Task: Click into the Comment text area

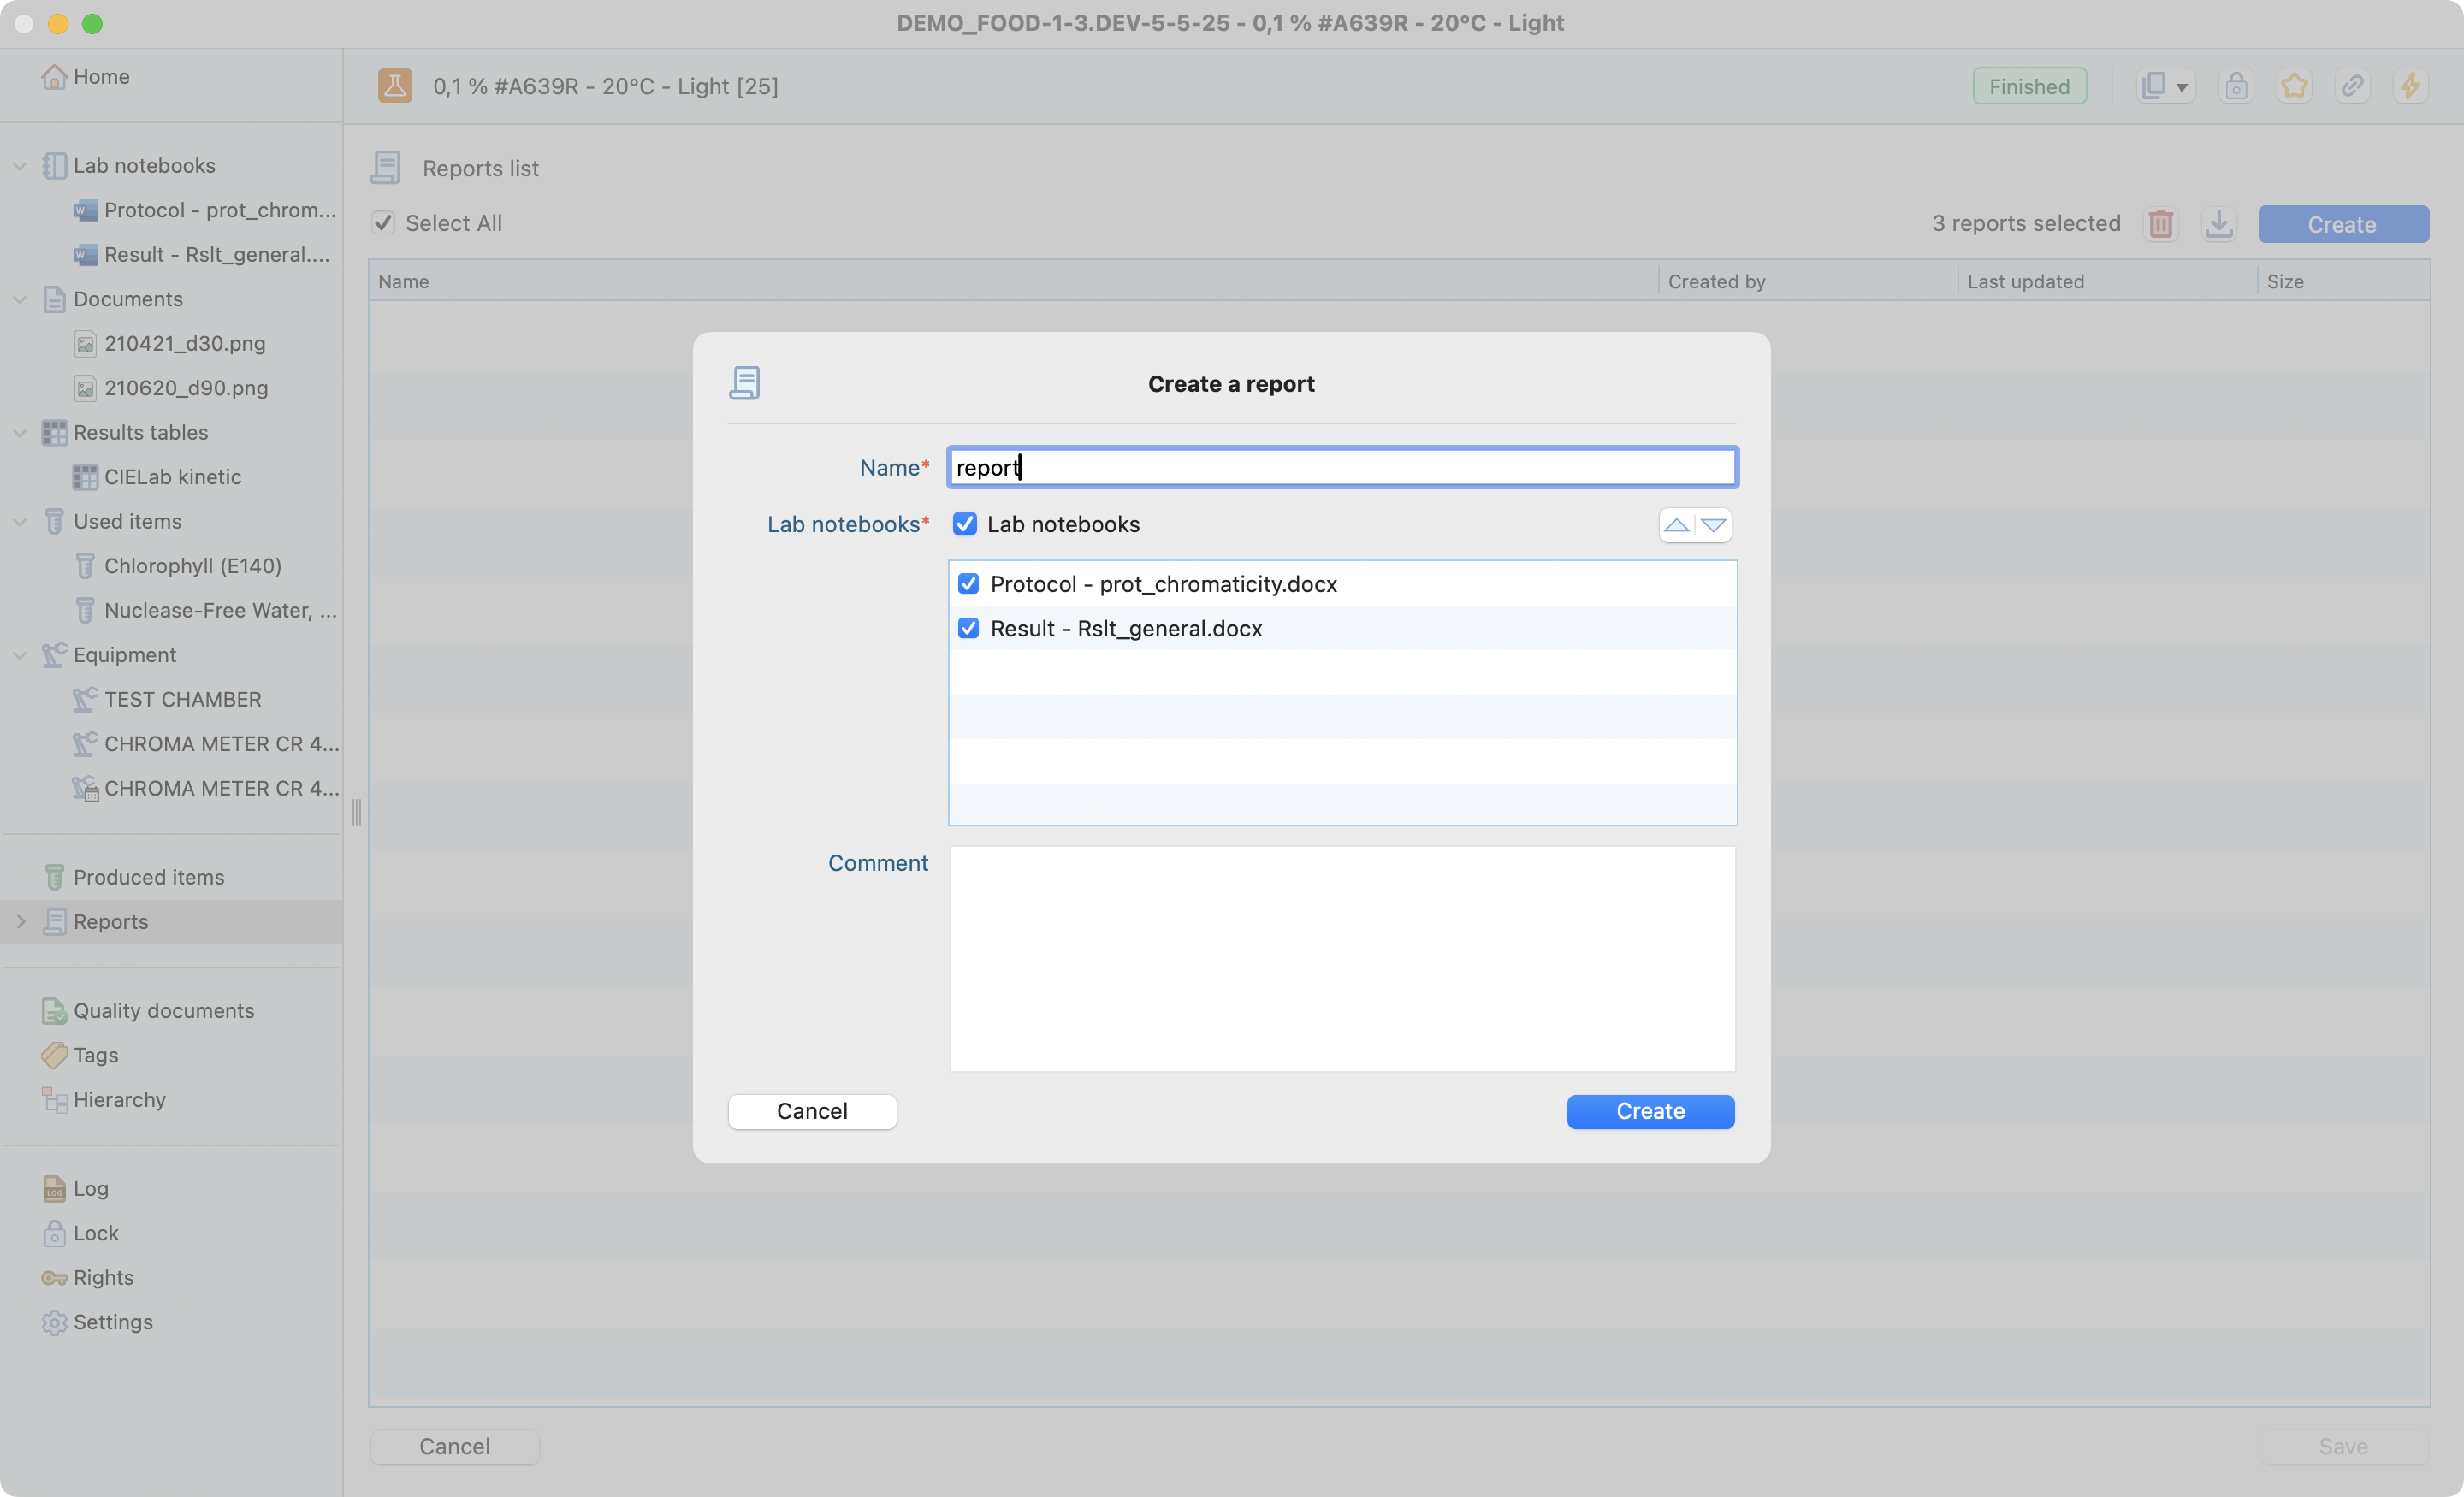Action: click(1341, 958)
